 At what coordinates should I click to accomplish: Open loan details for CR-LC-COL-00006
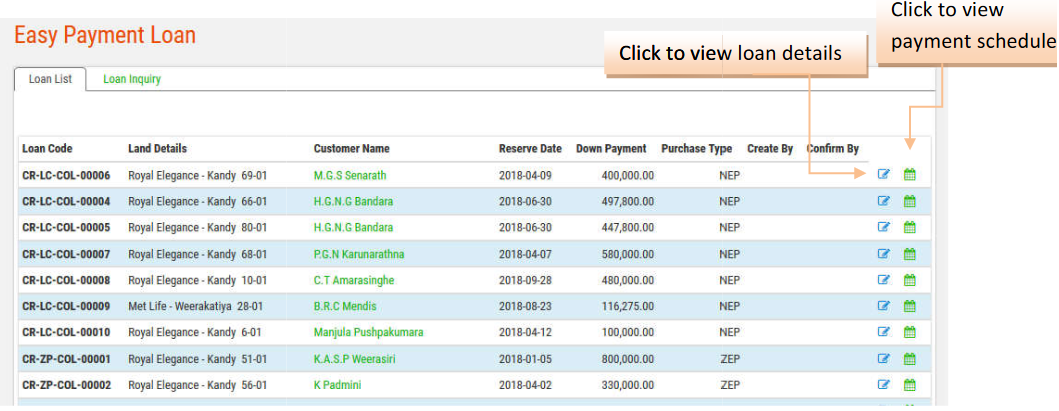(883, 175)
